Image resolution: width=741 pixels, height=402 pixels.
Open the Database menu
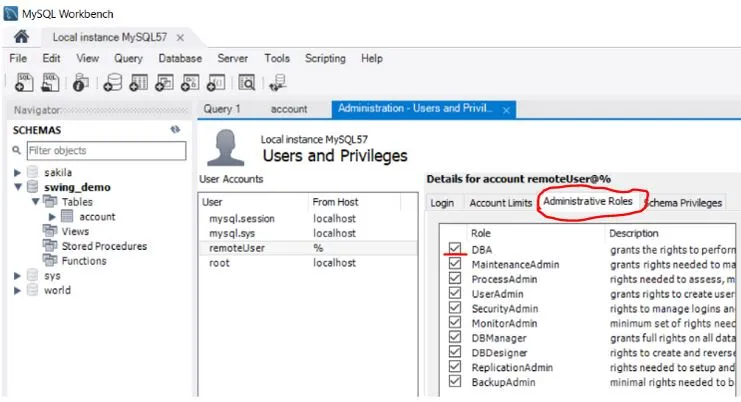[x=180, y=58]
